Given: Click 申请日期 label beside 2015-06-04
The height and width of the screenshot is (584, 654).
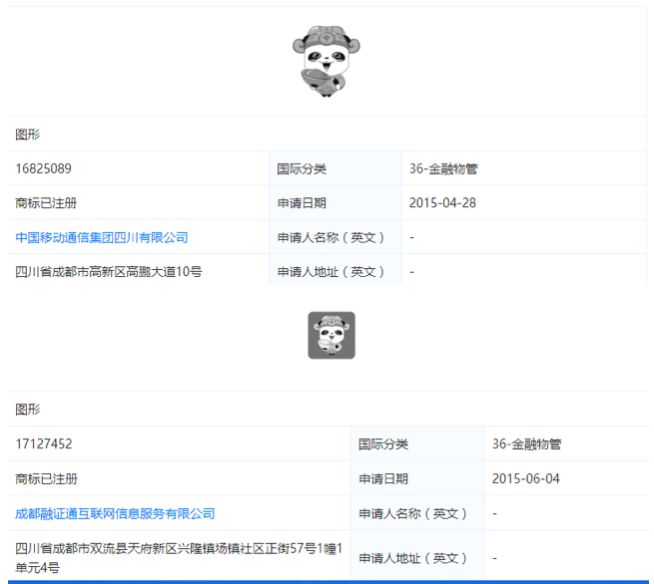Looking at the screenshot, I should (x=383, y=478).
